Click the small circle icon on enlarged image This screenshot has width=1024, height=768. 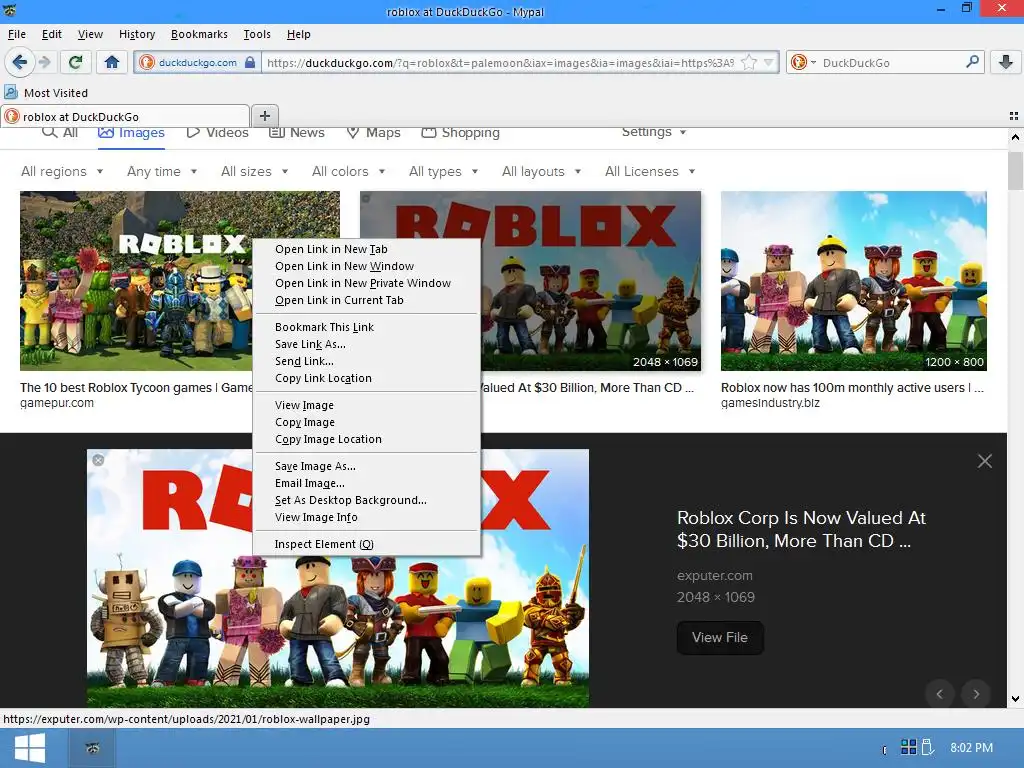pyautogui.click(x=99, y=460)
